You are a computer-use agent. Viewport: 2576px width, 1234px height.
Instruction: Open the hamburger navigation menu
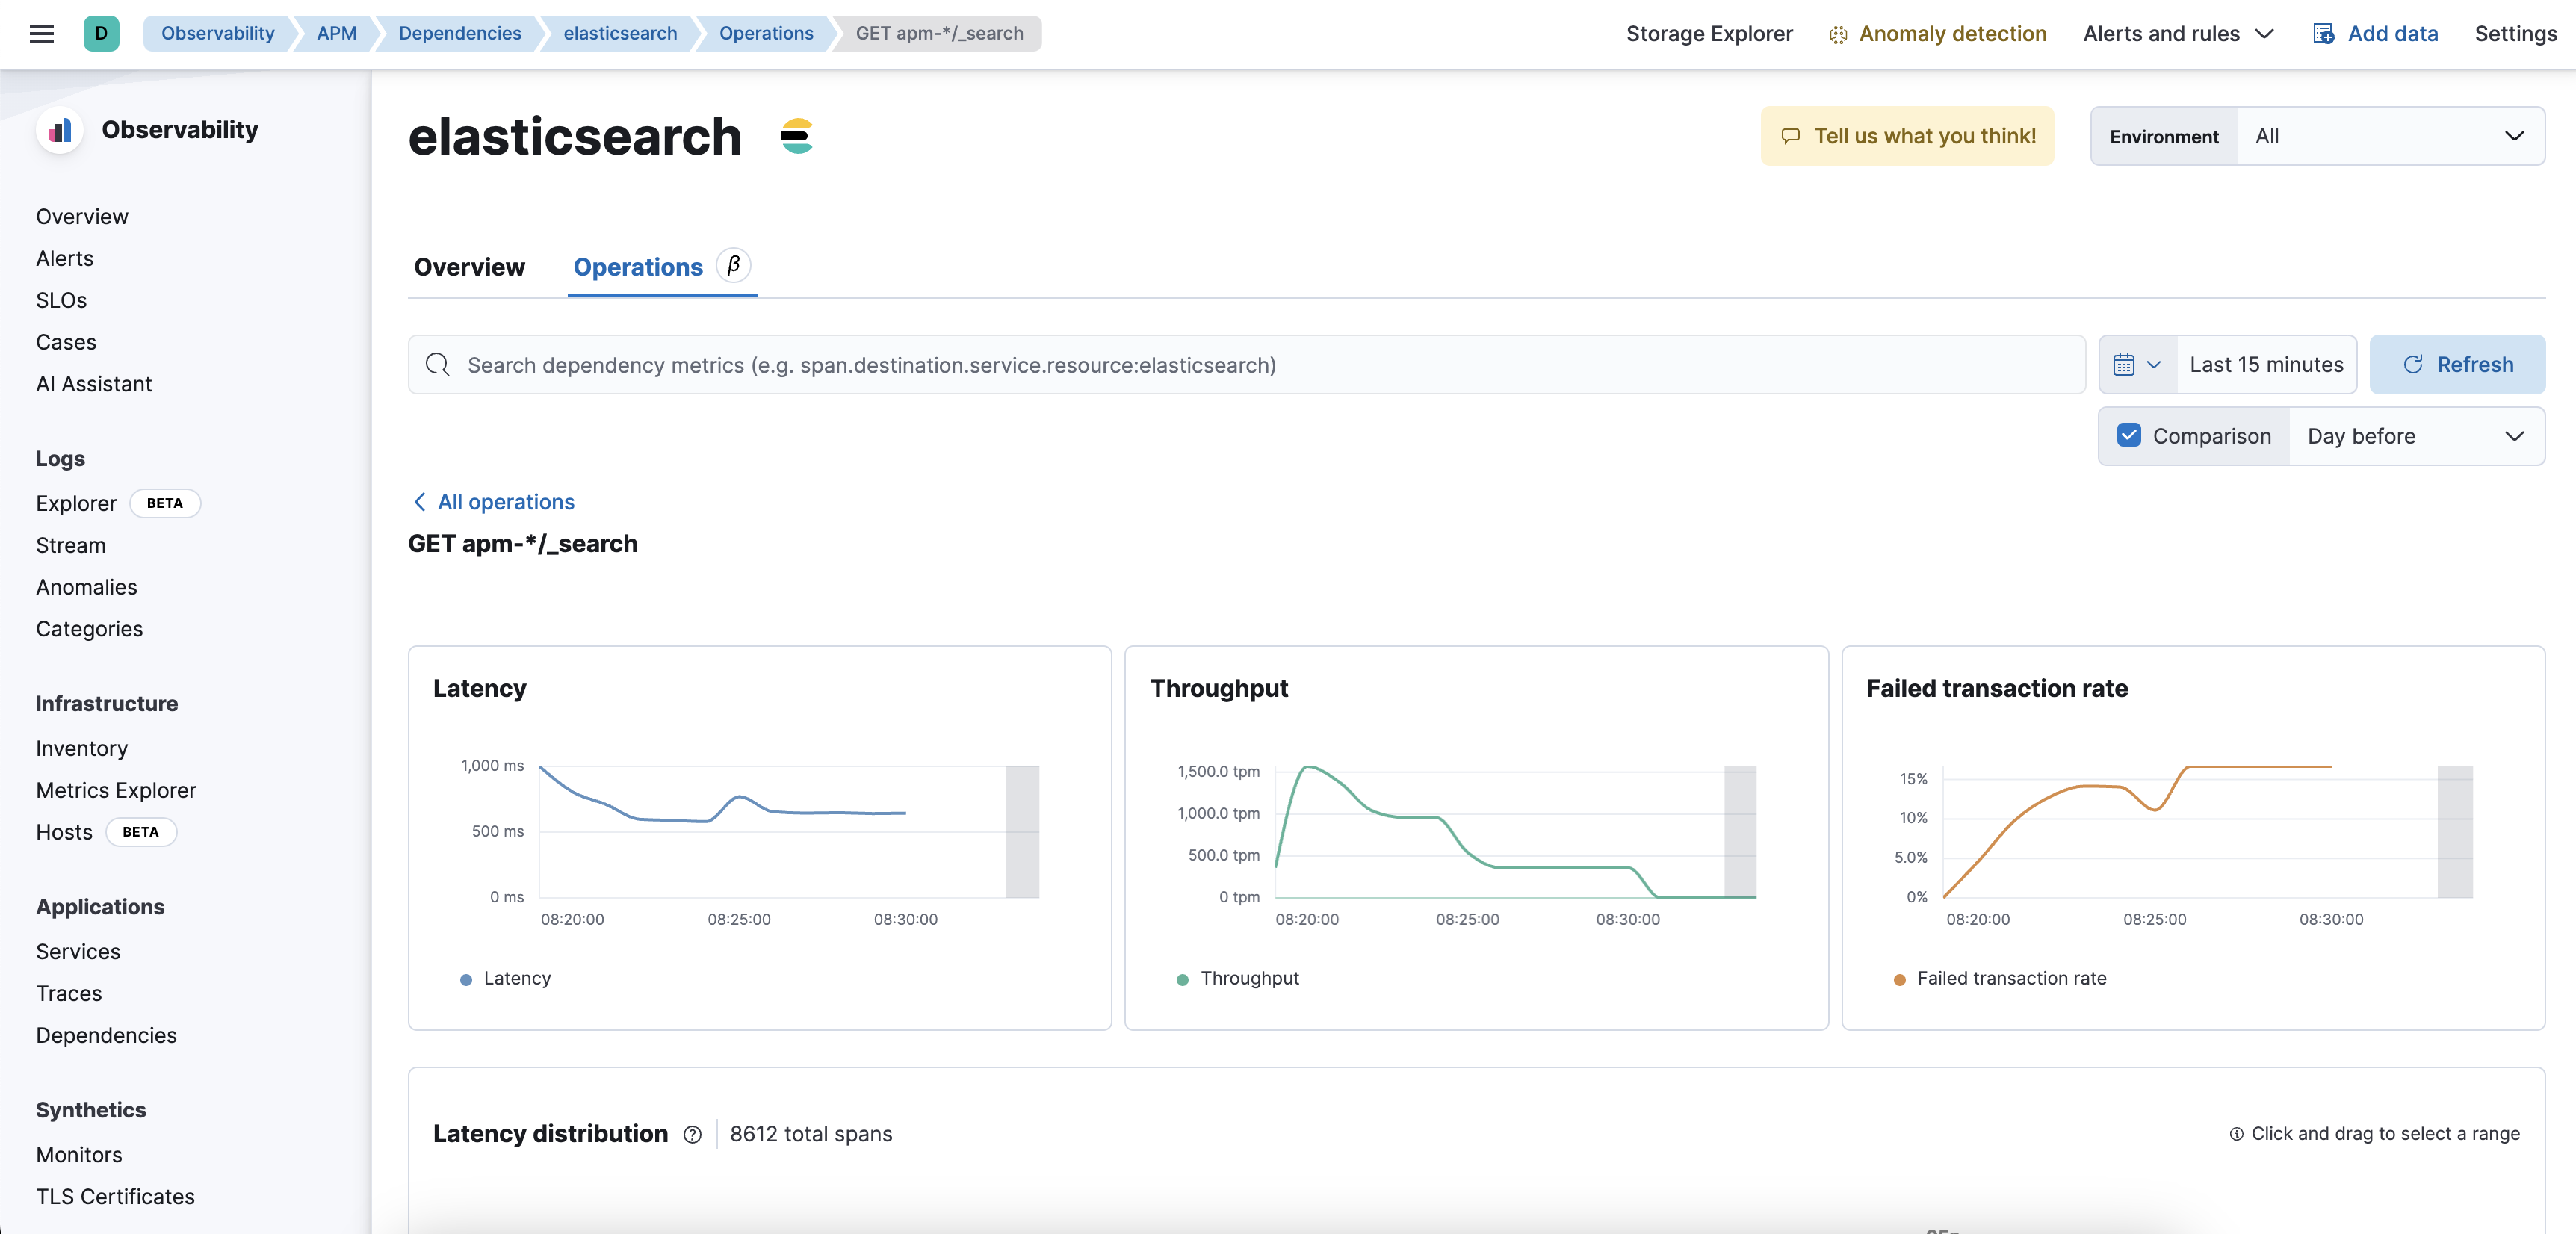(41, 34)
